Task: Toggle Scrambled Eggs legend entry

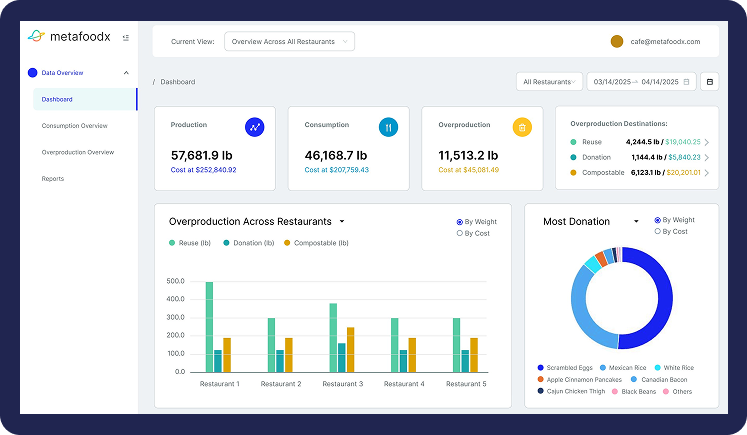Action: 565,368
